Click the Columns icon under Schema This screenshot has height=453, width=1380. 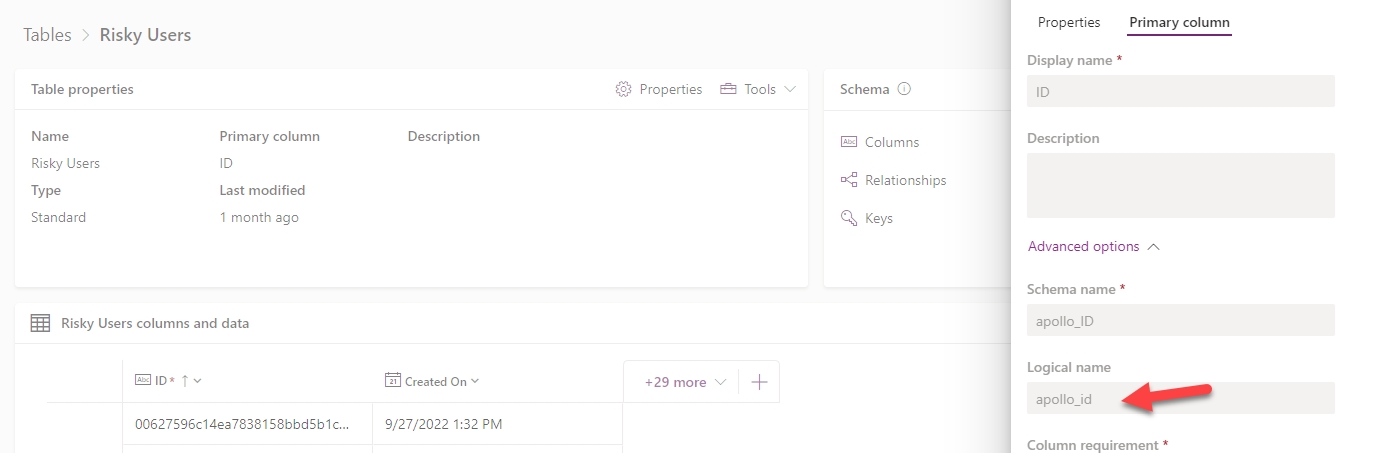tap(849, 142)
